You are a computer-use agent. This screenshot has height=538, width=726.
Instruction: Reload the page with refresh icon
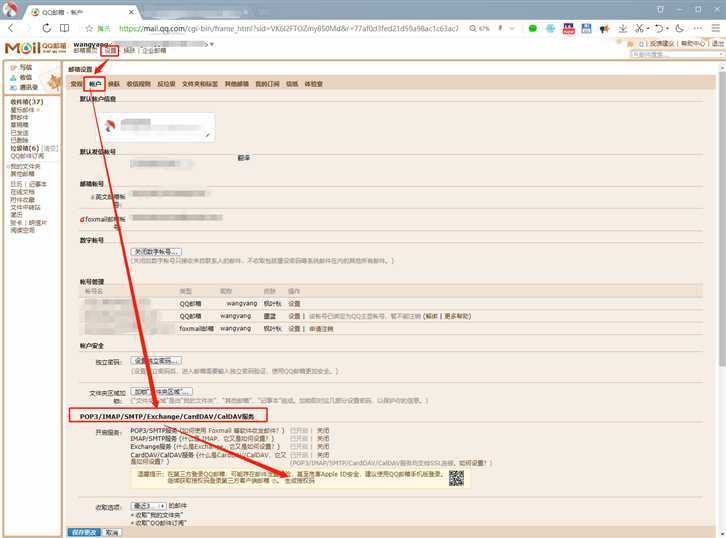(46, 28)
